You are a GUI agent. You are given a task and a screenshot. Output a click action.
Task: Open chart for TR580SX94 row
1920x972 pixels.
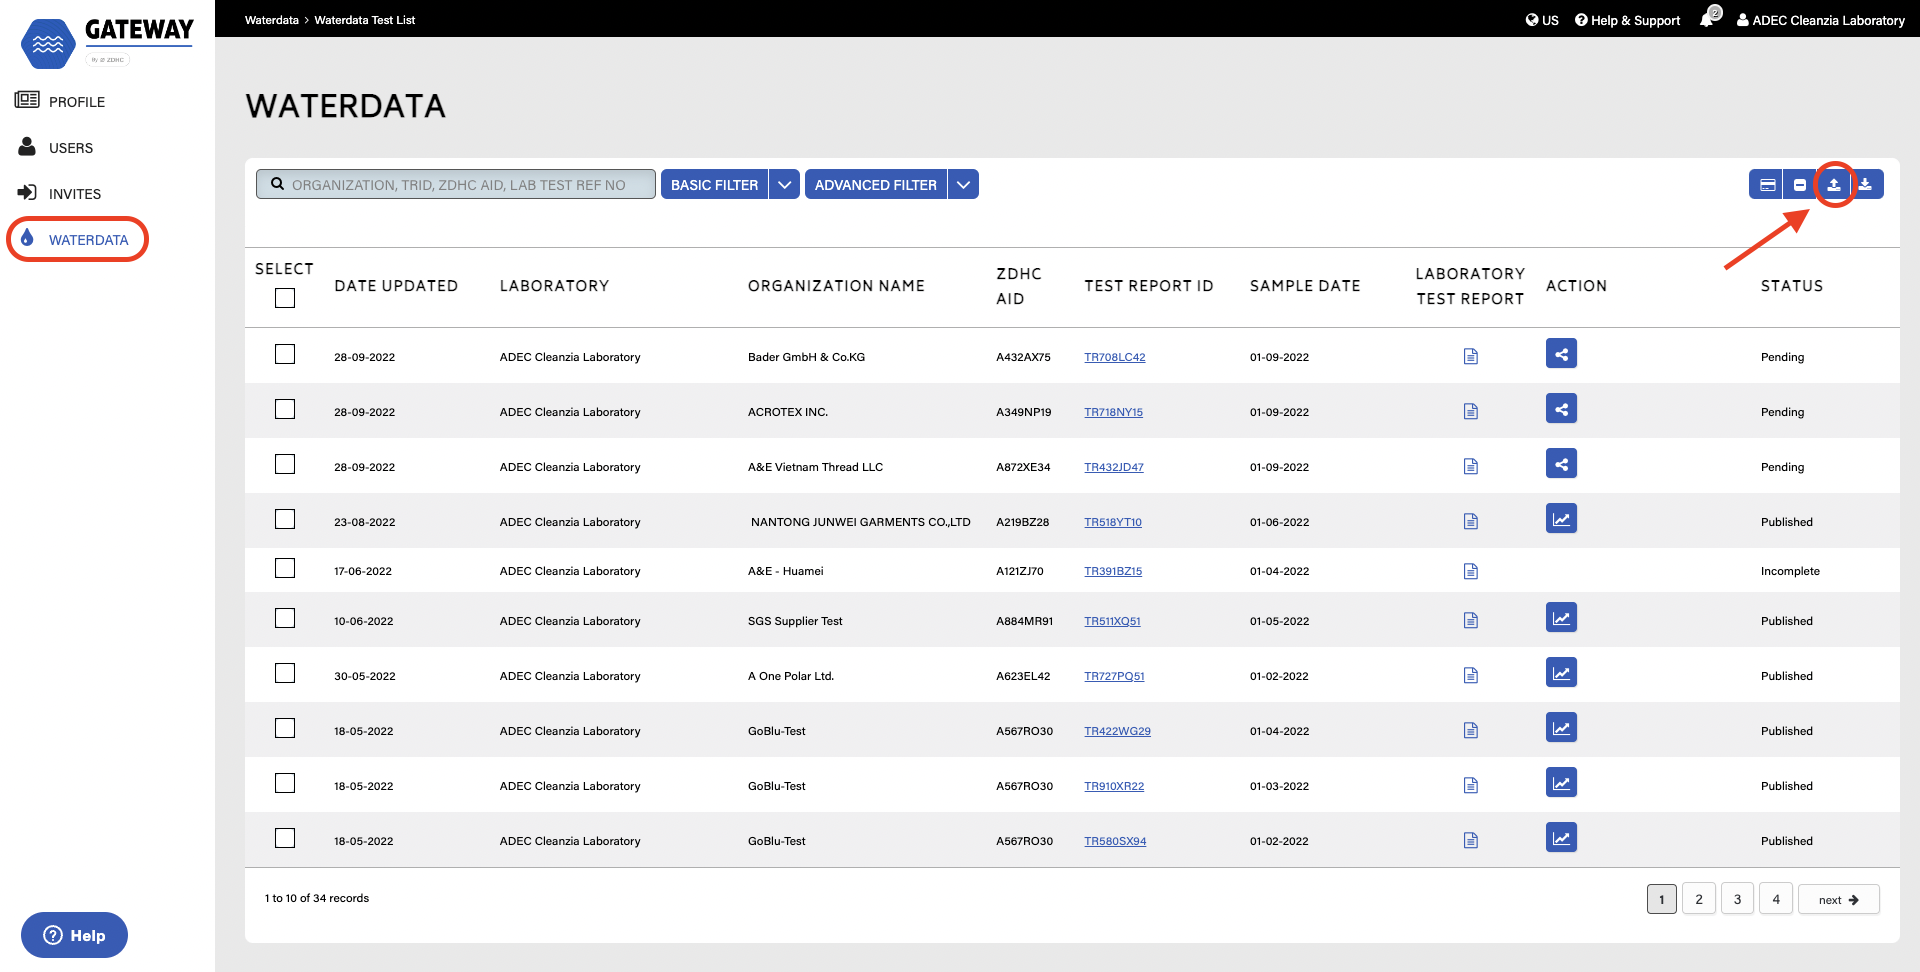tap(1561, 838)
